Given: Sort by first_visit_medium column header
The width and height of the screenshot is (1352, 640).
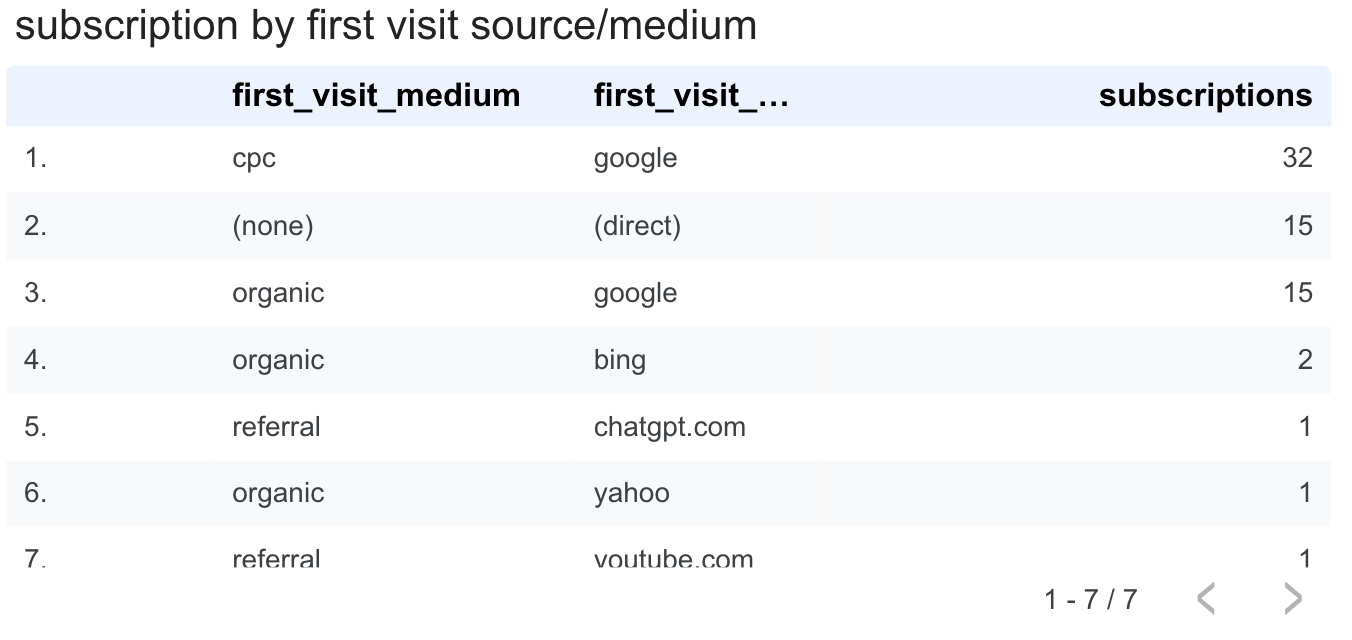Looking at the screenshot, I should (x=376, y=95).
